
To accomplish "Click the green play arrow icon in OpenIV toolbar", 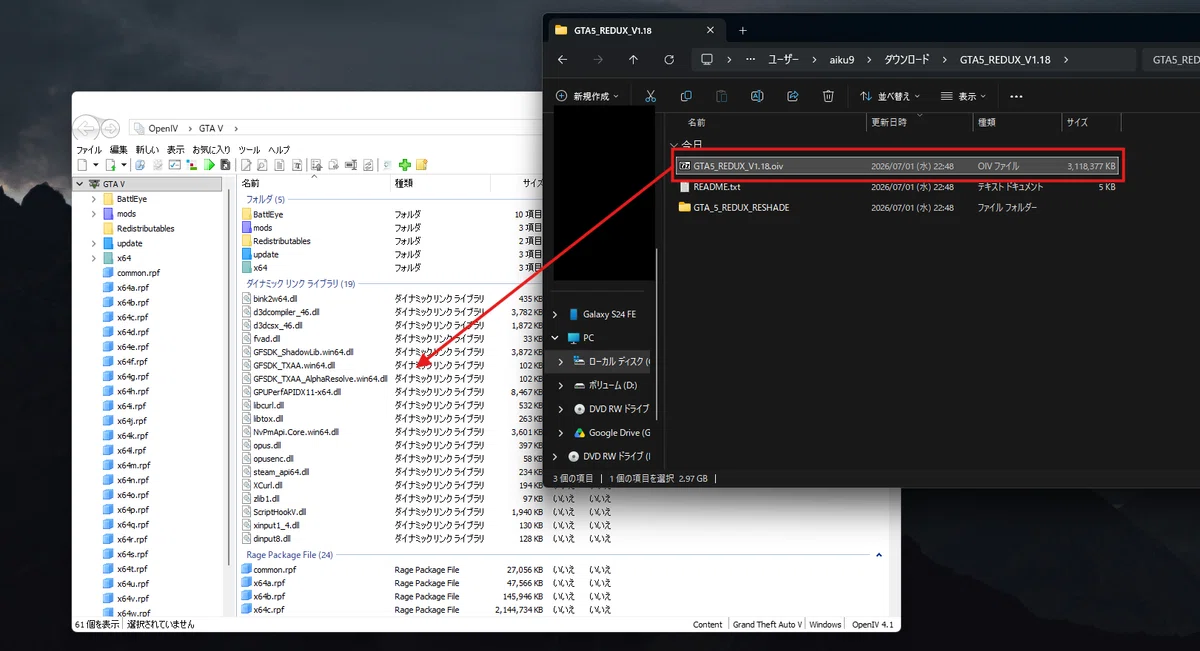I will pos(209,165).
